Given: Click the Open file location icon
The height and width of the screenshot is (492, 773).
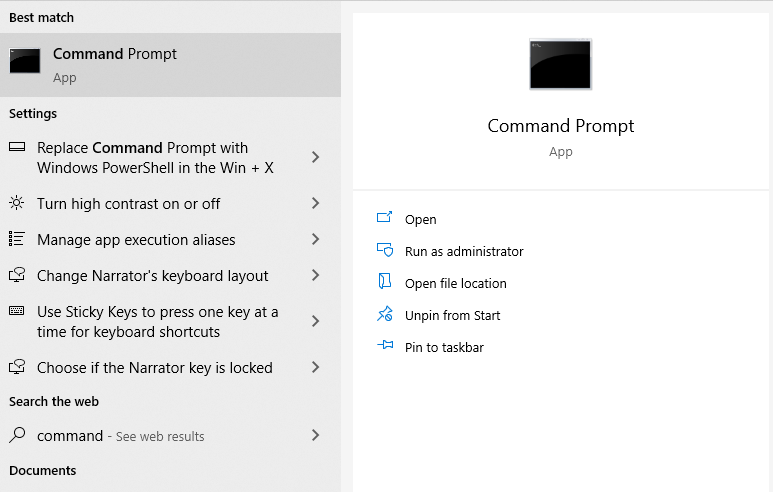Looking at the screenshot, I should pyautogui.click(x=384, y=283).
